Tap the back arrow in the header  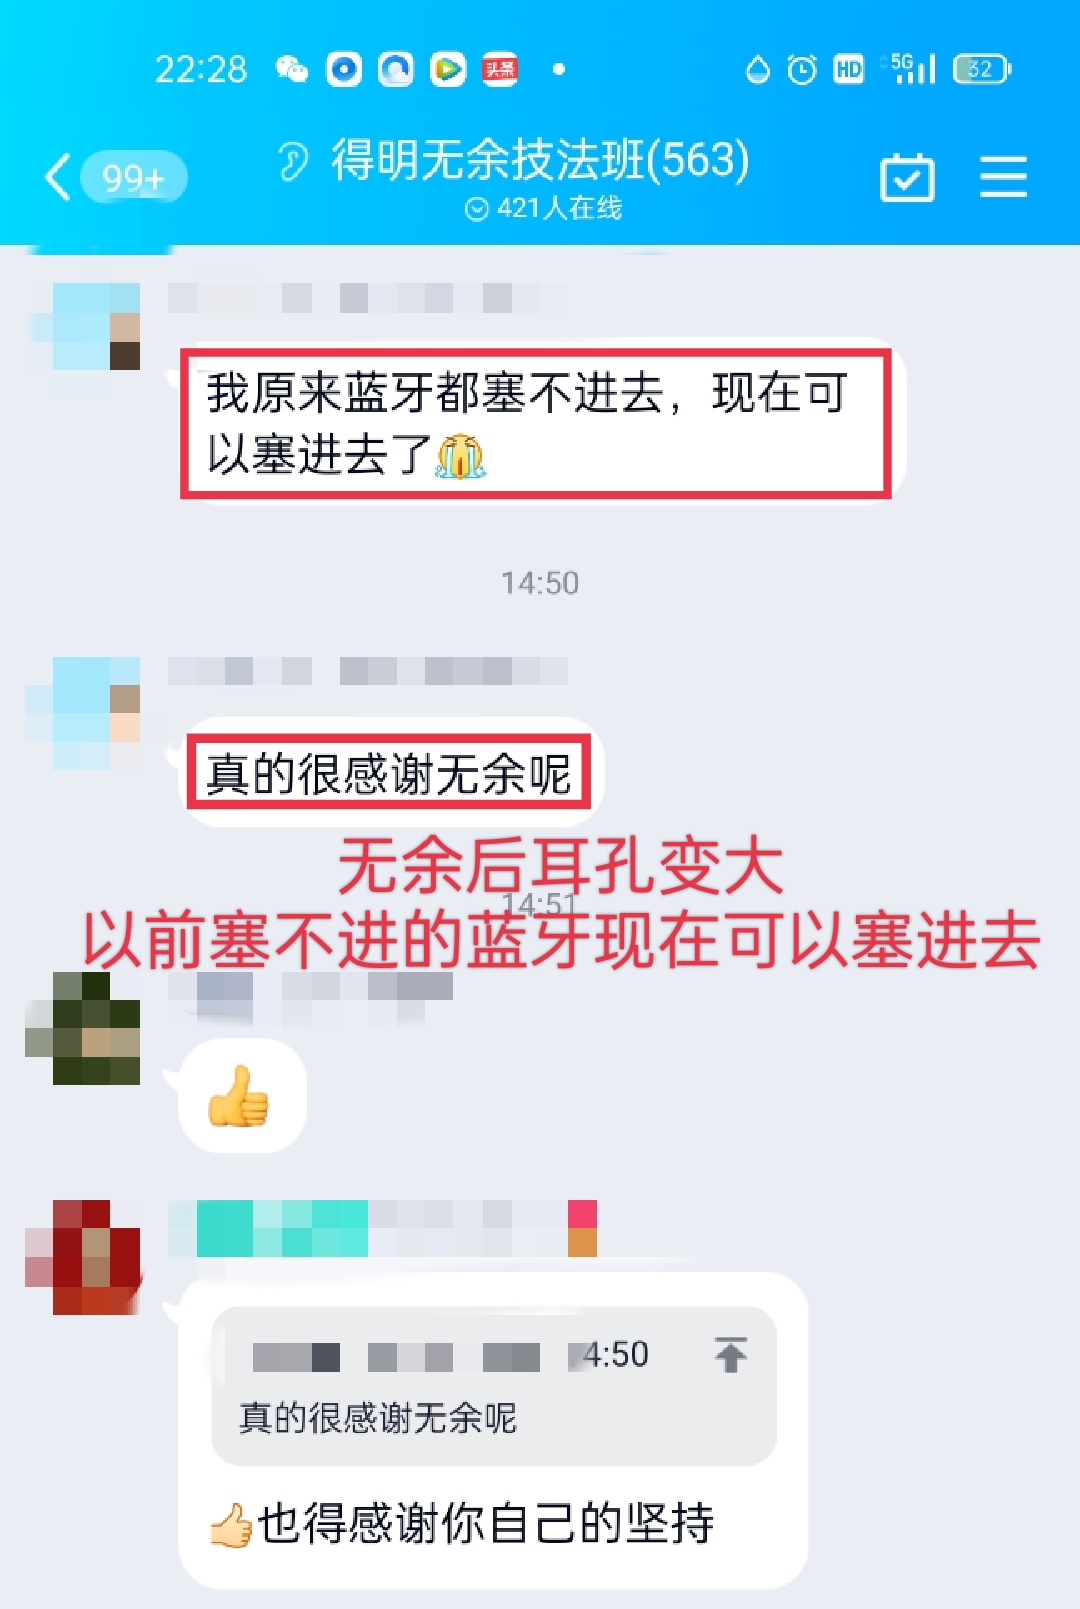point(58,178)
